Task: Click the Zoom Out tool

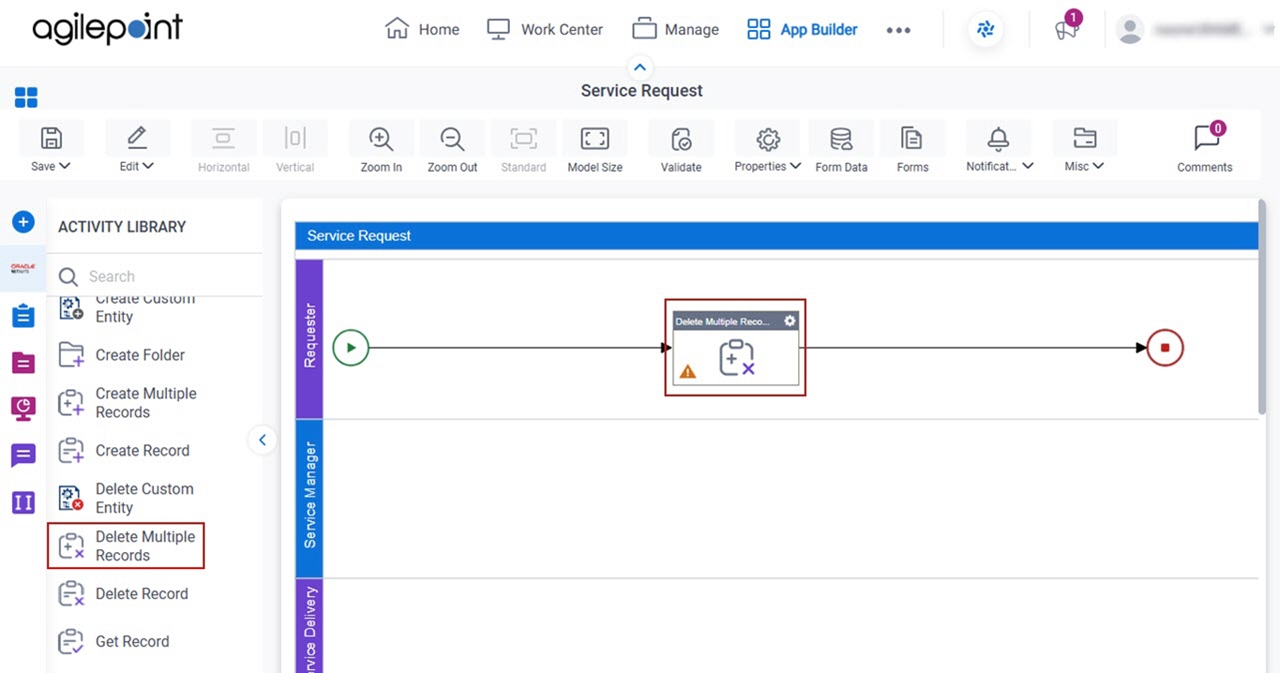Action: (x=452, y=148)
